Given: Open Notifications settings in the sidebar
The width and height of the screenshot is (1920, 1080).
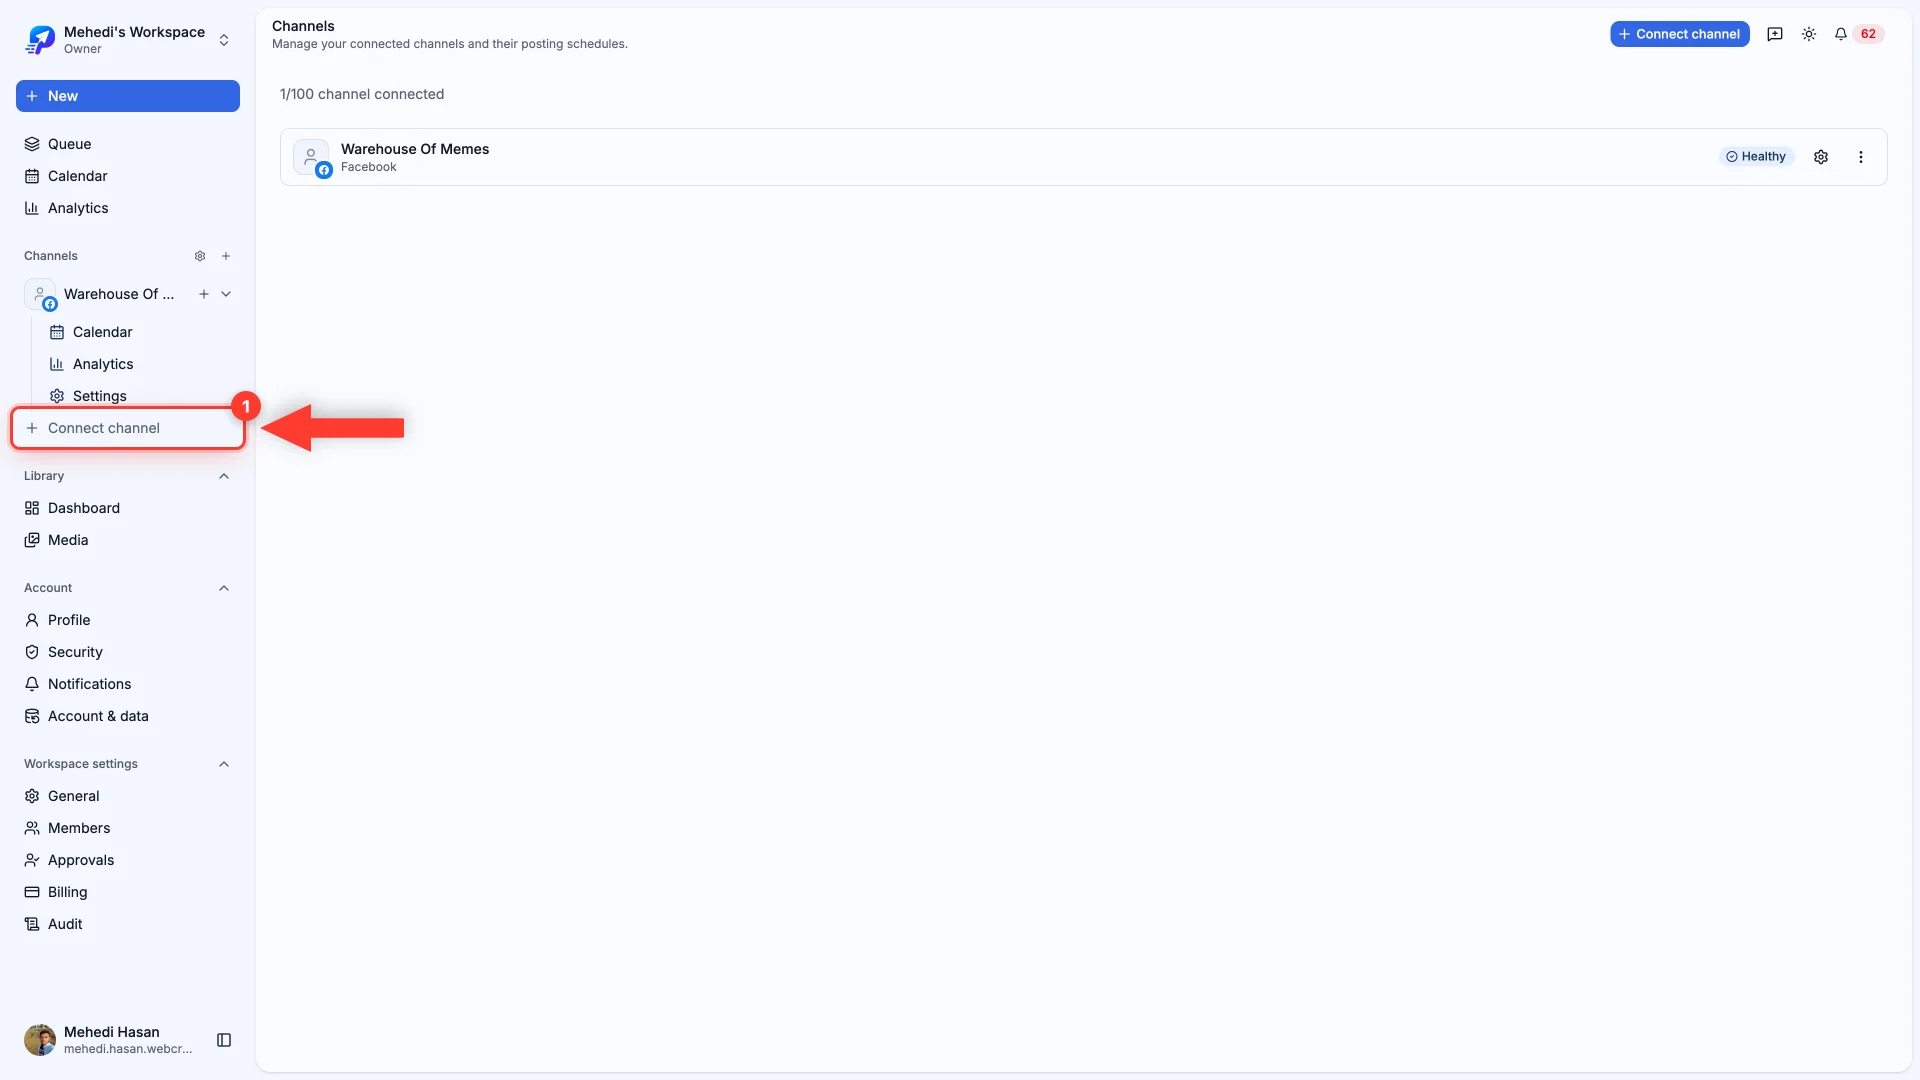Looking at the screenshot, I should click(128, 684).
